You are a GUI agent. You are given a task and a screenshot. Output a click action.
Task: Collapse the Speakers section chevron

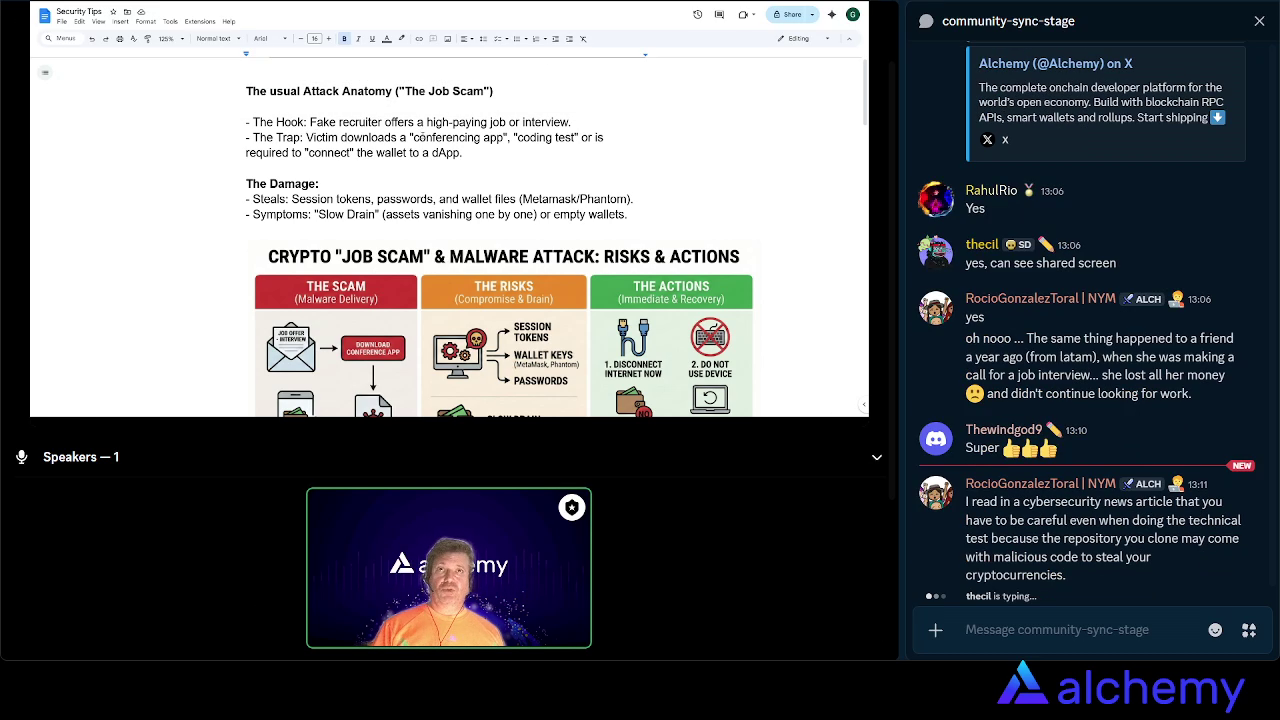(877, 457)
